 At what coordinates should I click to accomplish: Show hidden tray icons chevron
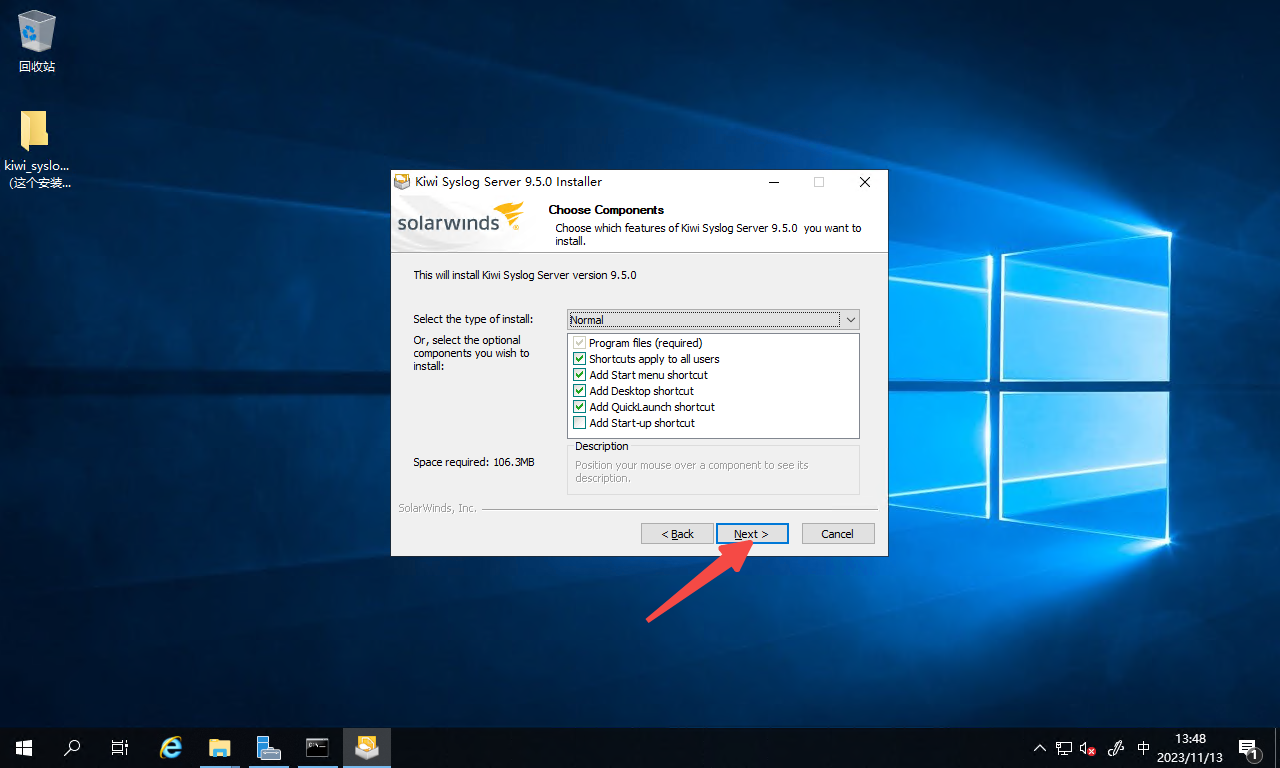point(1040,748)
